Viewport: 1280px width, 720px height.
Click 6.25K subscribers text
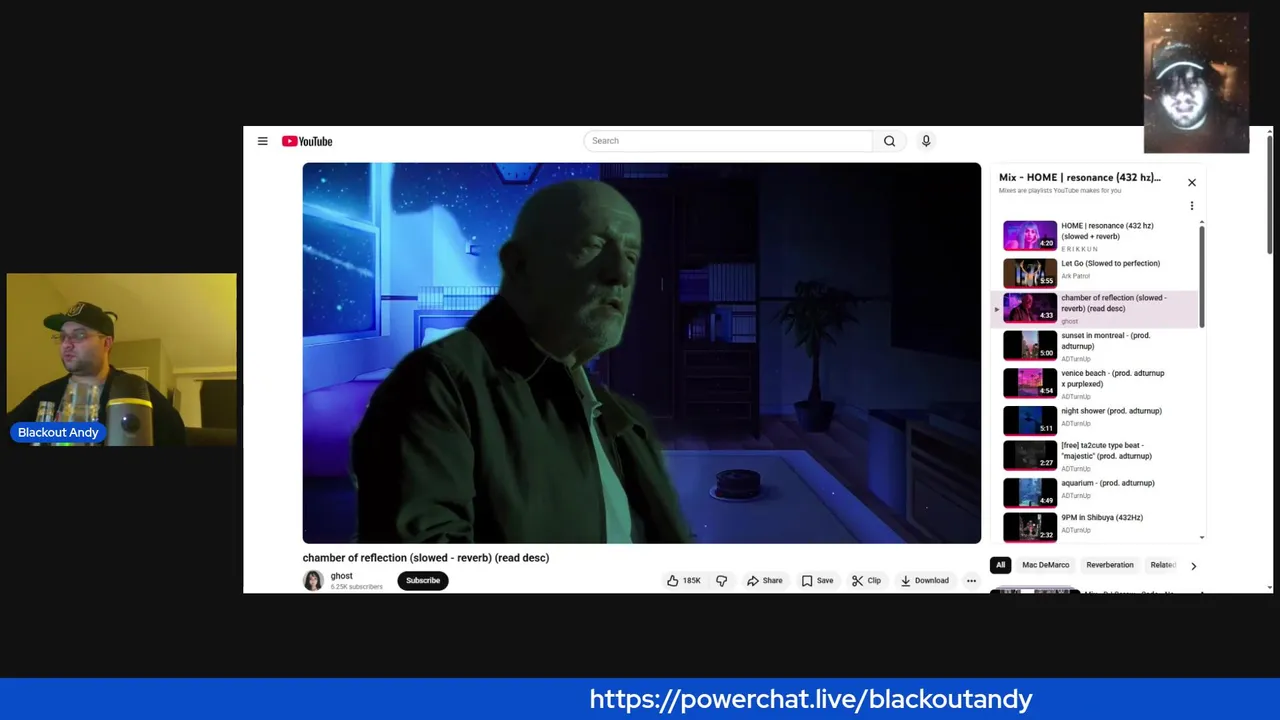pyautogui.click(x=357, y=587)
